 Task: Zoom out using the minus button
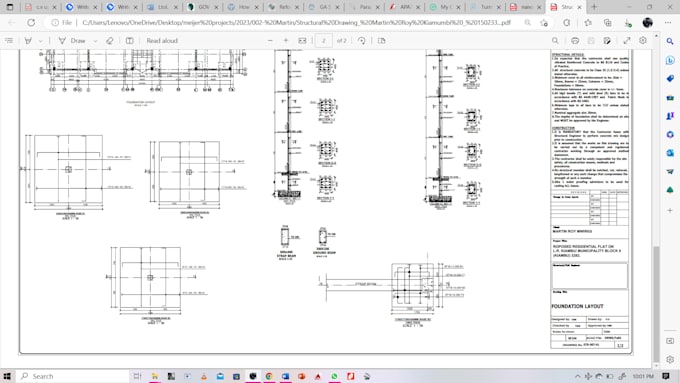coord(270,40)
